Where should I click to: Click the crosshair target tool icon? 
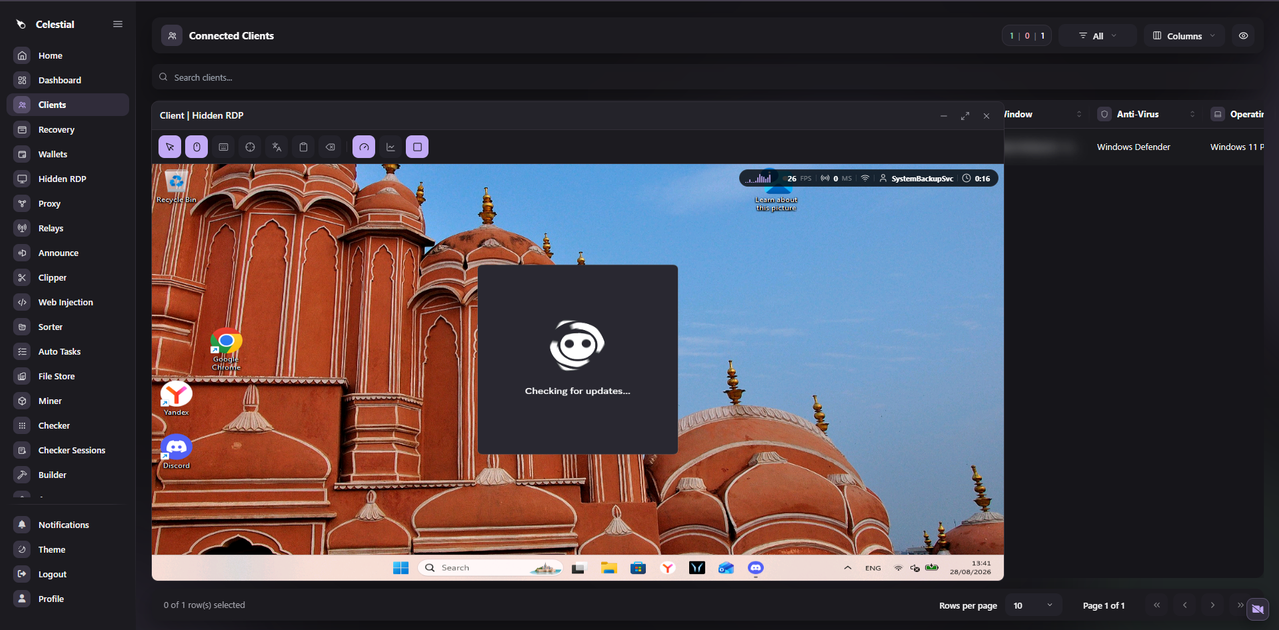pyautogui.click(x=250, y=147)
